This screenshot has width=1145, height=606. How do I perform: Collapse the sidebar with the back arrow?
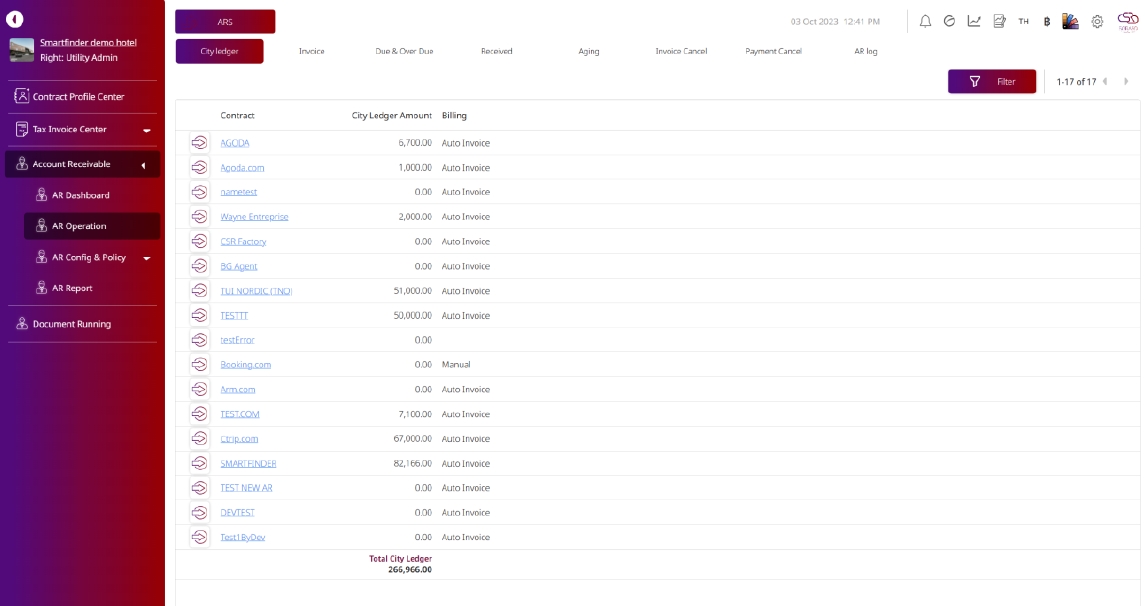click(15, 19)
